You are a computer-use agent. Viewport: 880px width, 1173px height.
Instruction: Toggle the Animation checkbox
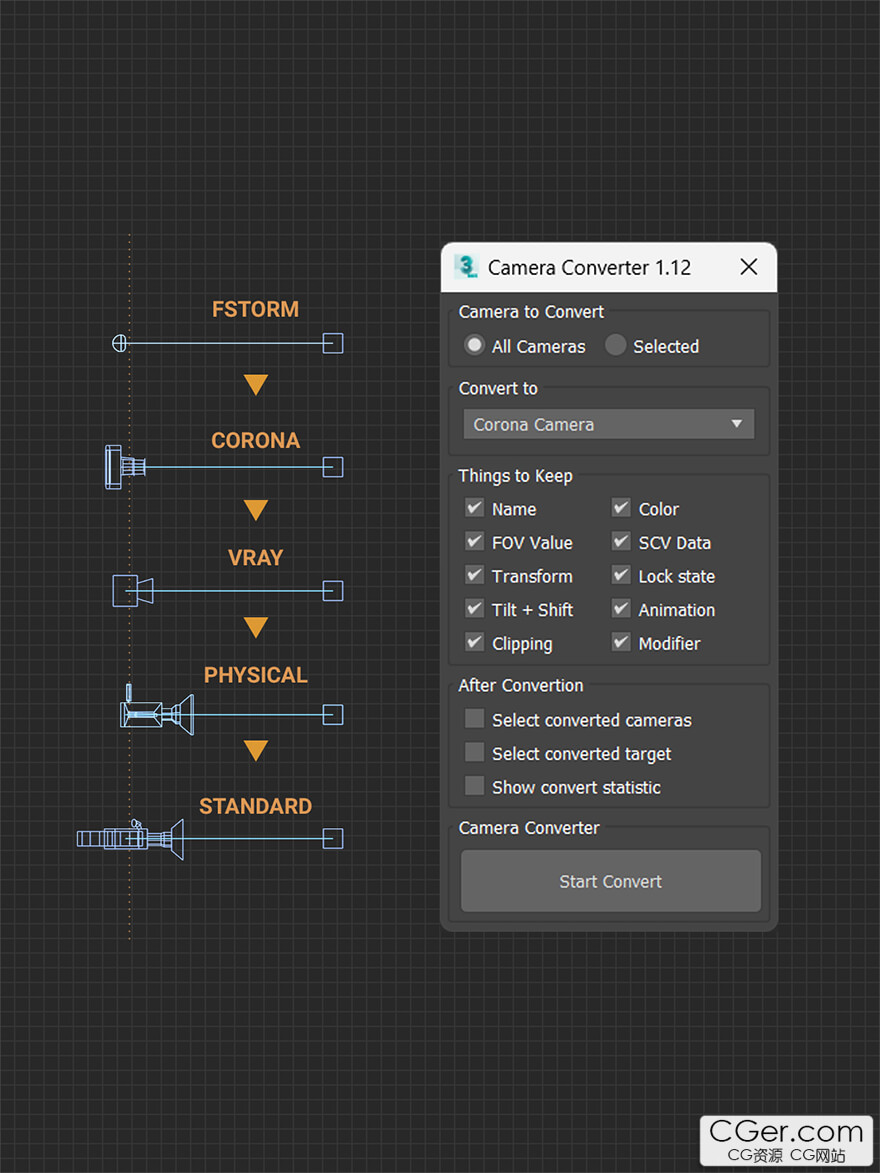[x=621, y=609]
